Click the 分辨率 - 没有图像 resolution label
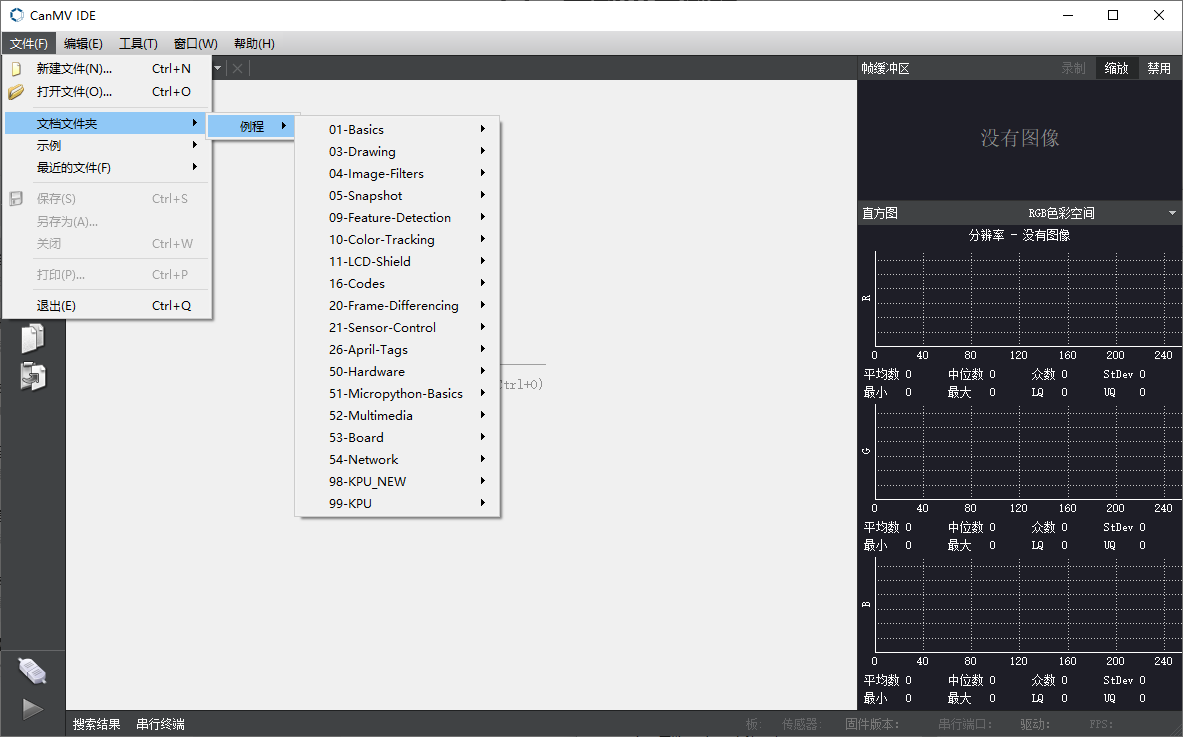 point(1019,235)
